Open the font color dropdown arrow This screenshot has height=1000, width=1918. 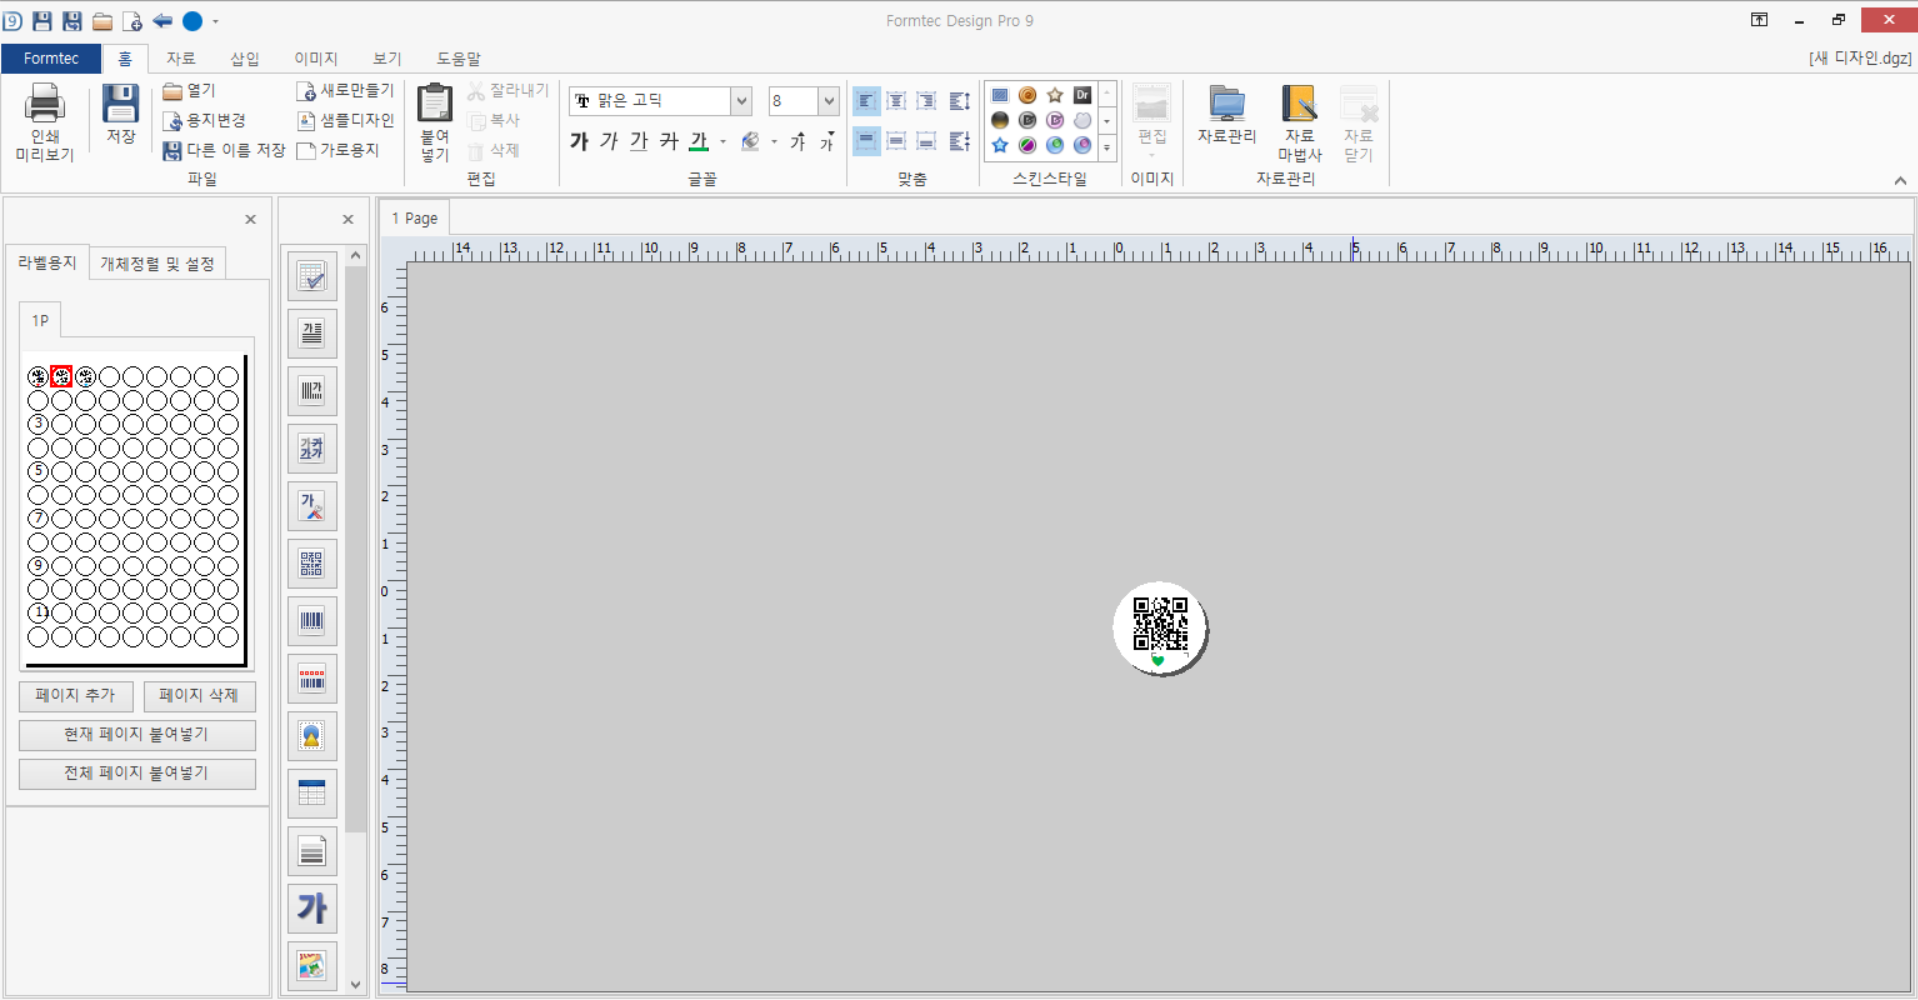tap(723, 142)
